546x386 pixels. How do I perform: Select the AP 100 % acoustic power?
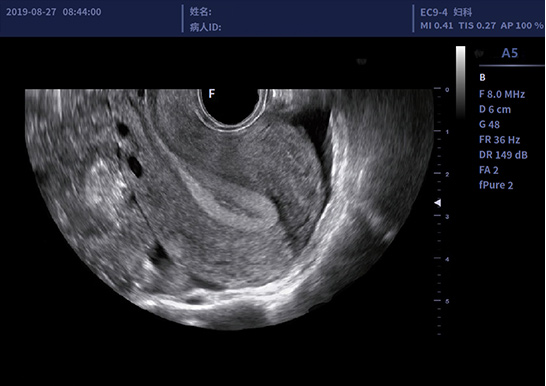point(522,25)
